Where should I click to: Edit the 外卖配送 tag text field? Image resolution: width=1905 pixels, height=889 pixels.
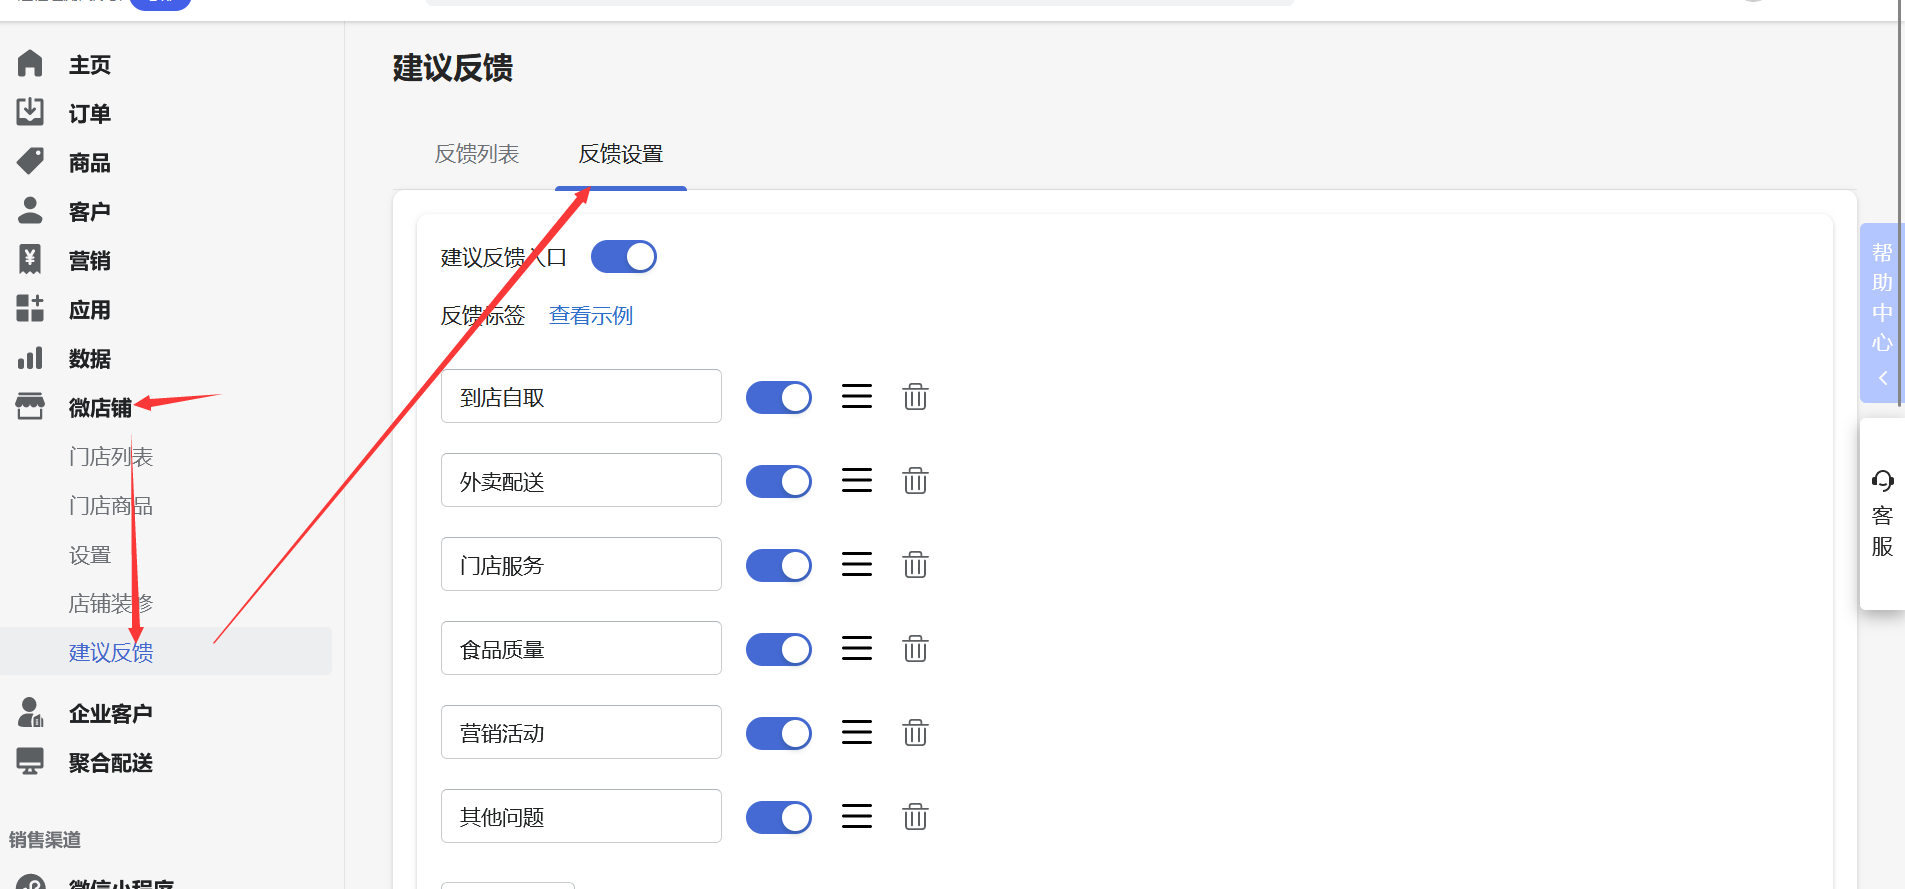[581, 481]
